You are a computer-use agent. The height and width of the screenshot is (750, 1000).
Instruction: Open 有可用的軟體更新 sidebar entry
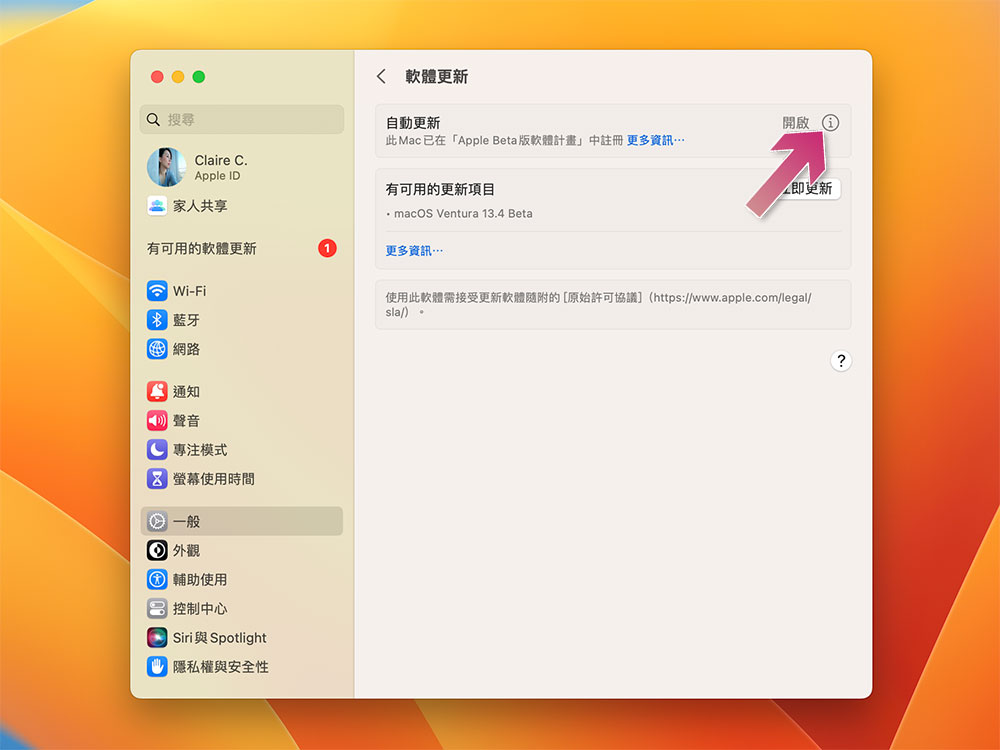[x=242, y=248]
